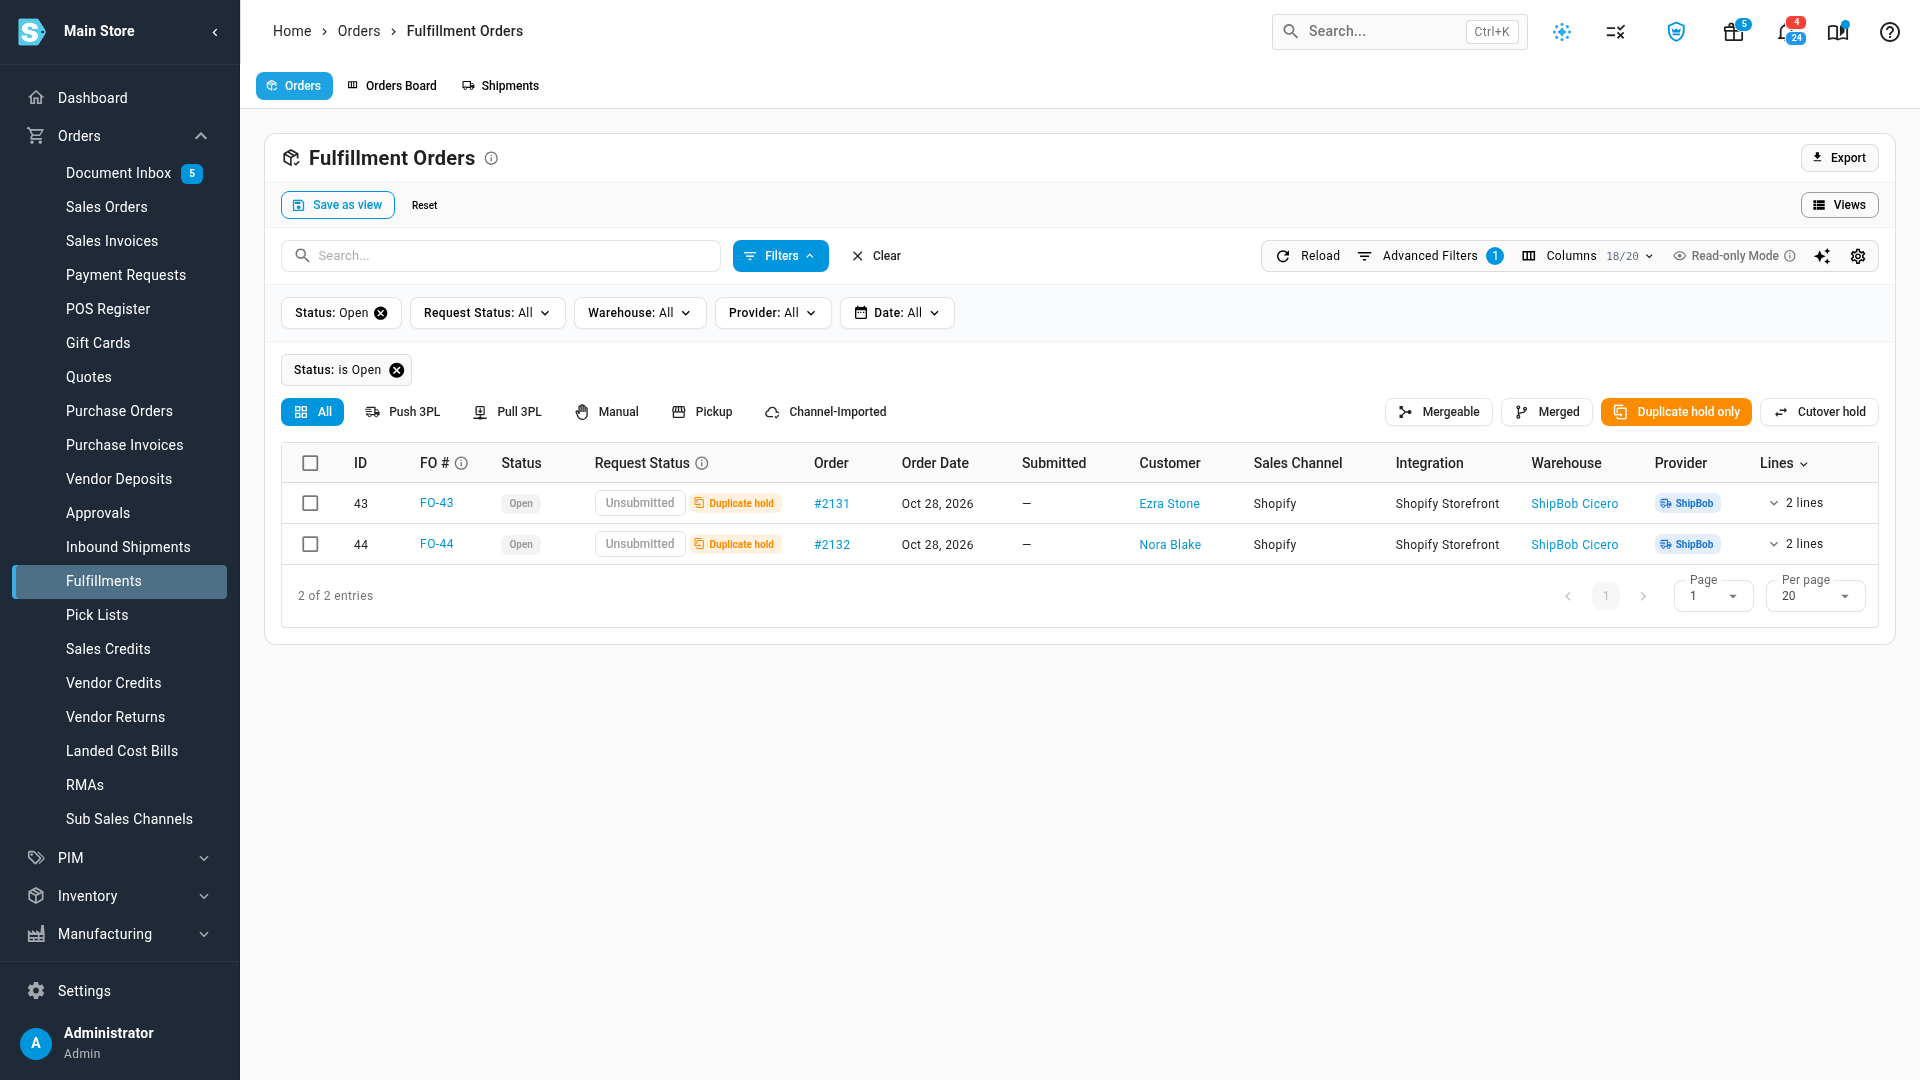The height and width of the screenshot is (1080, 1920).
Task: Remove the 'Status: is Open' advanced filter chip
Action: pyautogui.click(x=397, y=370)
